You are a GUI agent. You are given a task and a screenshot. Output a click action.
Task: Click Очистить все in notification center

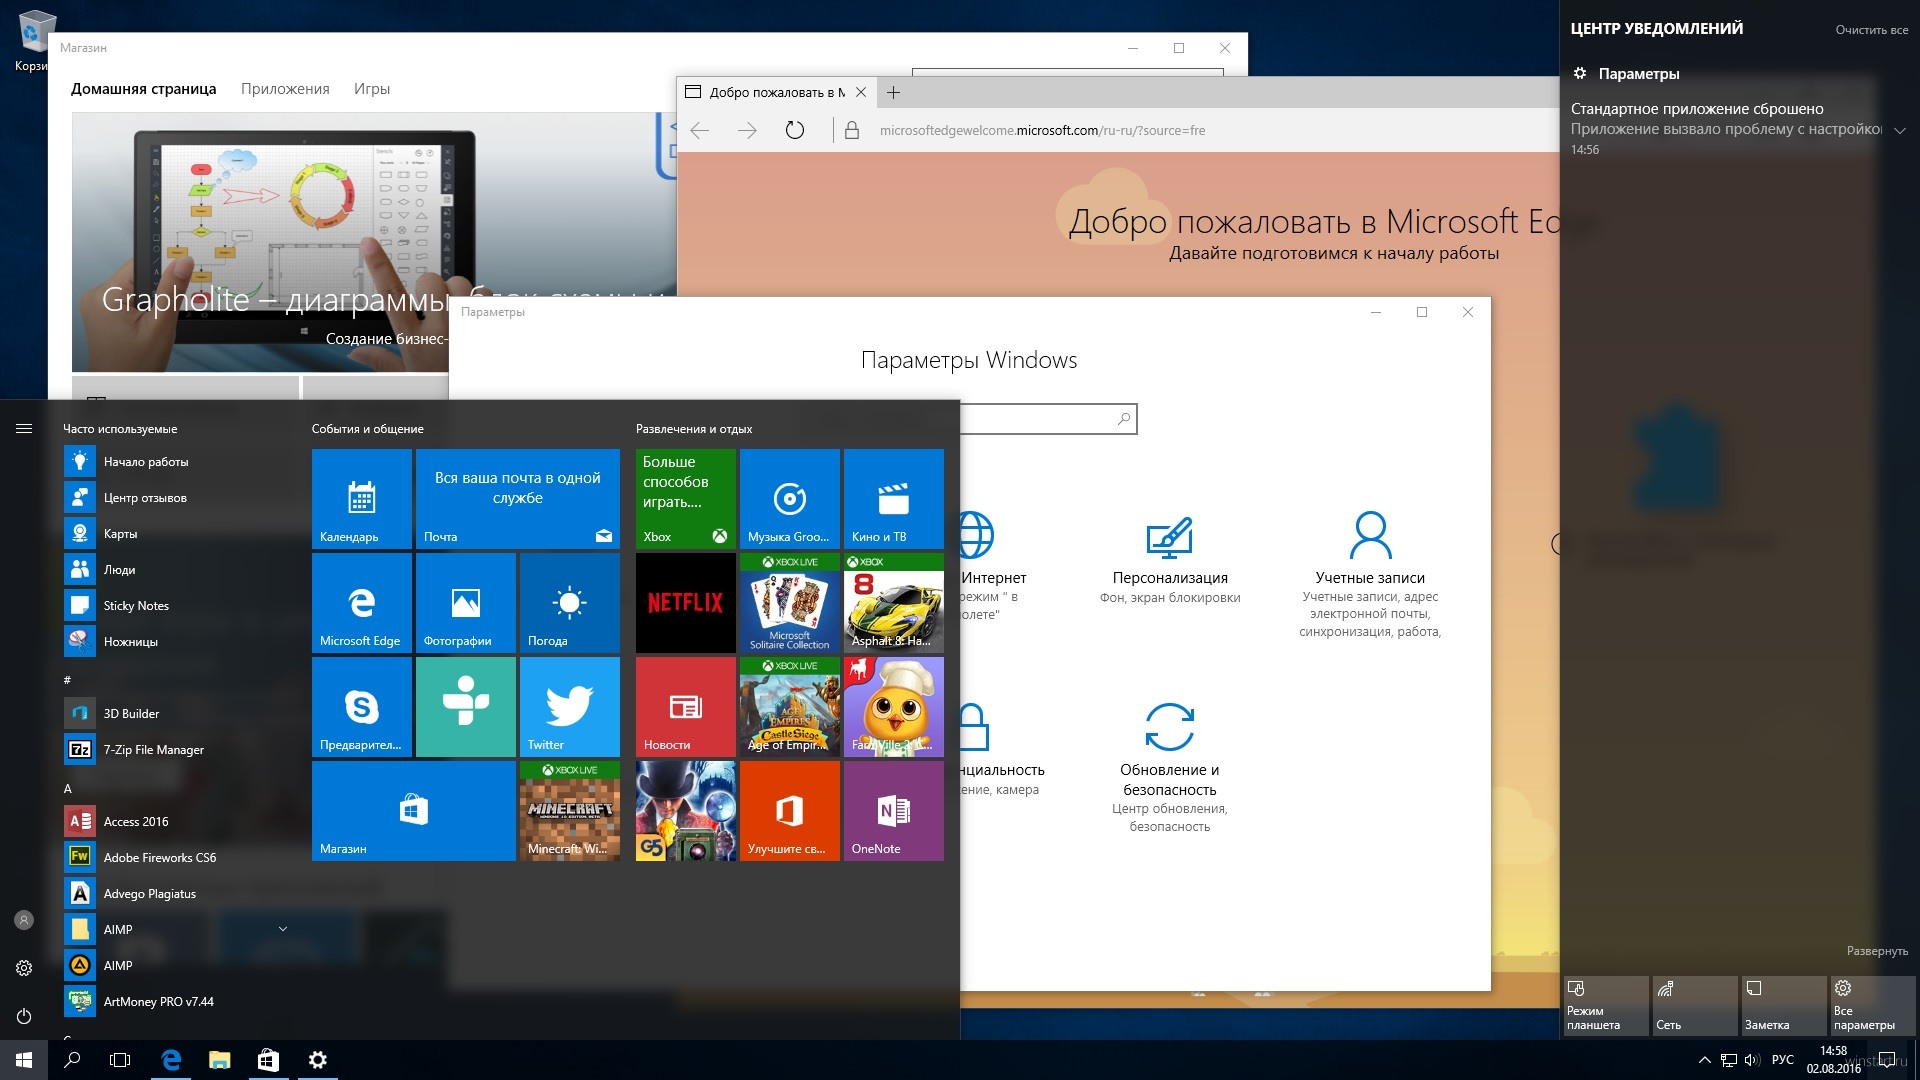tap(1872, 30)
